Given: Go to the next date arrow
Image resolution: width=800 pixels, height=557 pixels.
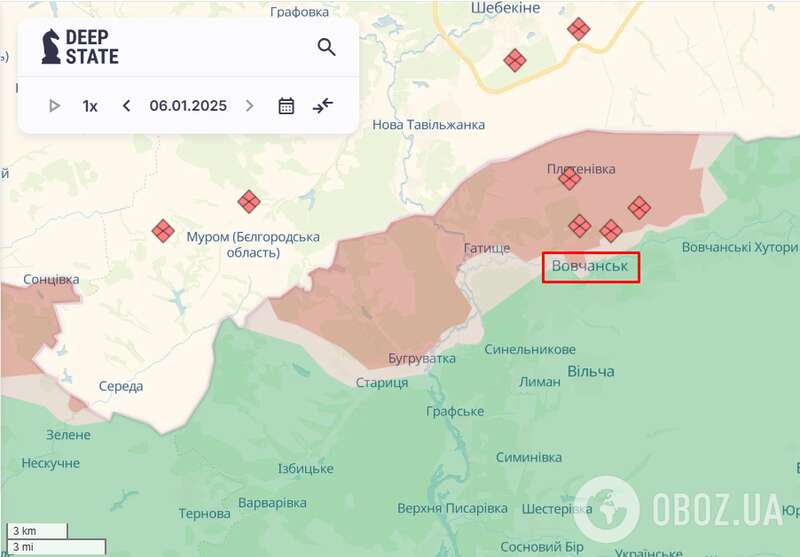Looking at the screenshot, I should pos(250,106).
